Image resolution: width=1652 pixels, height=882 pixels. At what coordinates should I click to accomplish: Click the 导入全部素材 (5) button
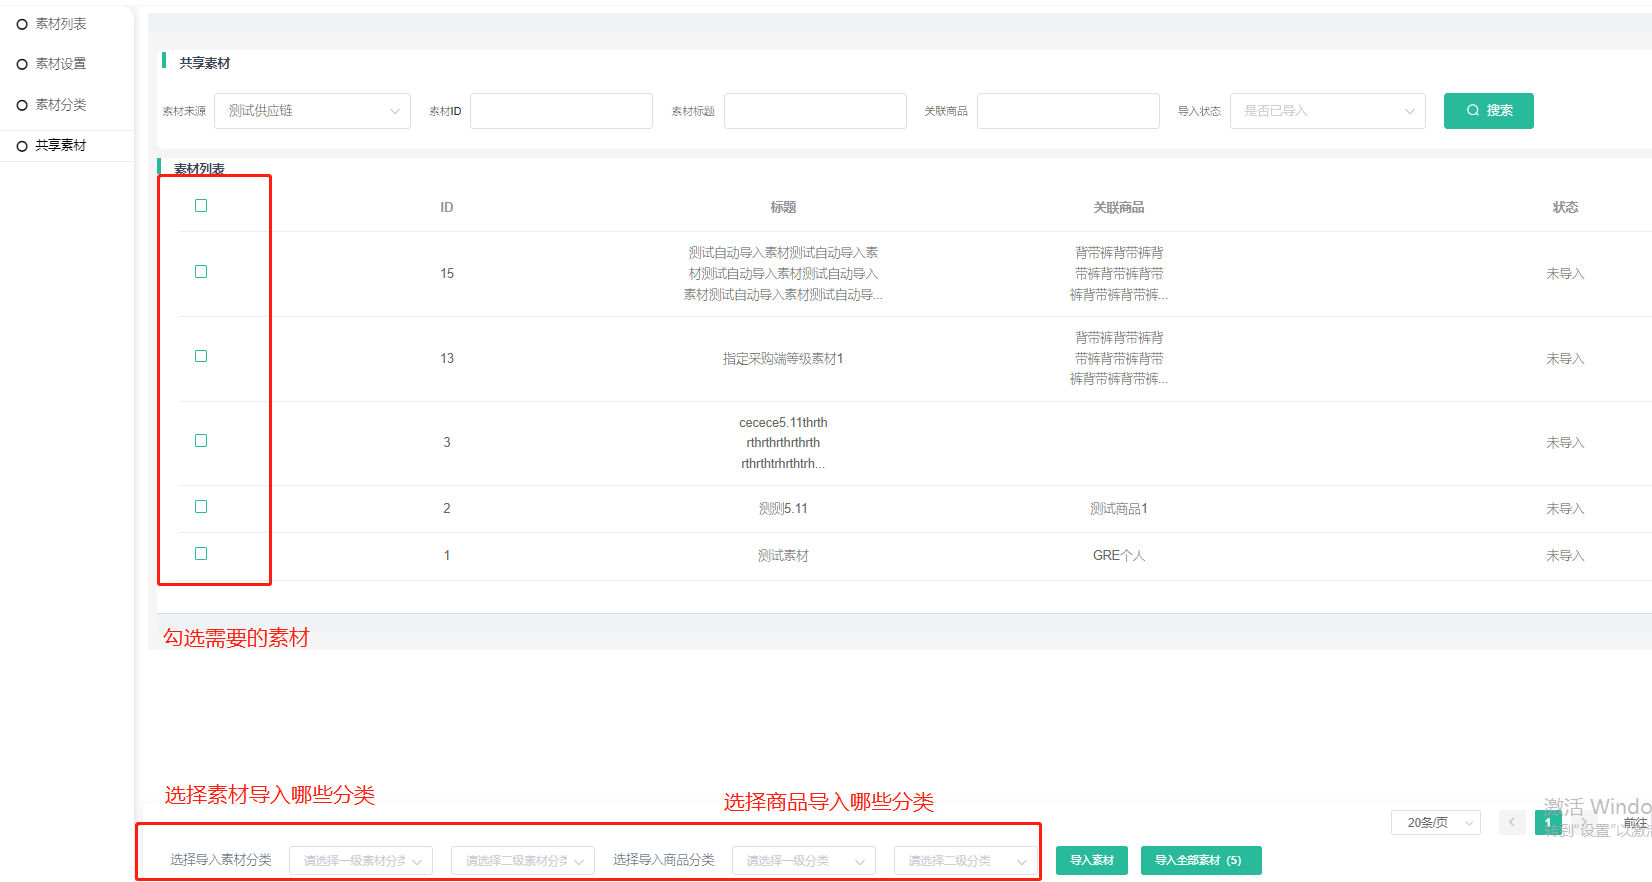click(x=1200, y=860)
